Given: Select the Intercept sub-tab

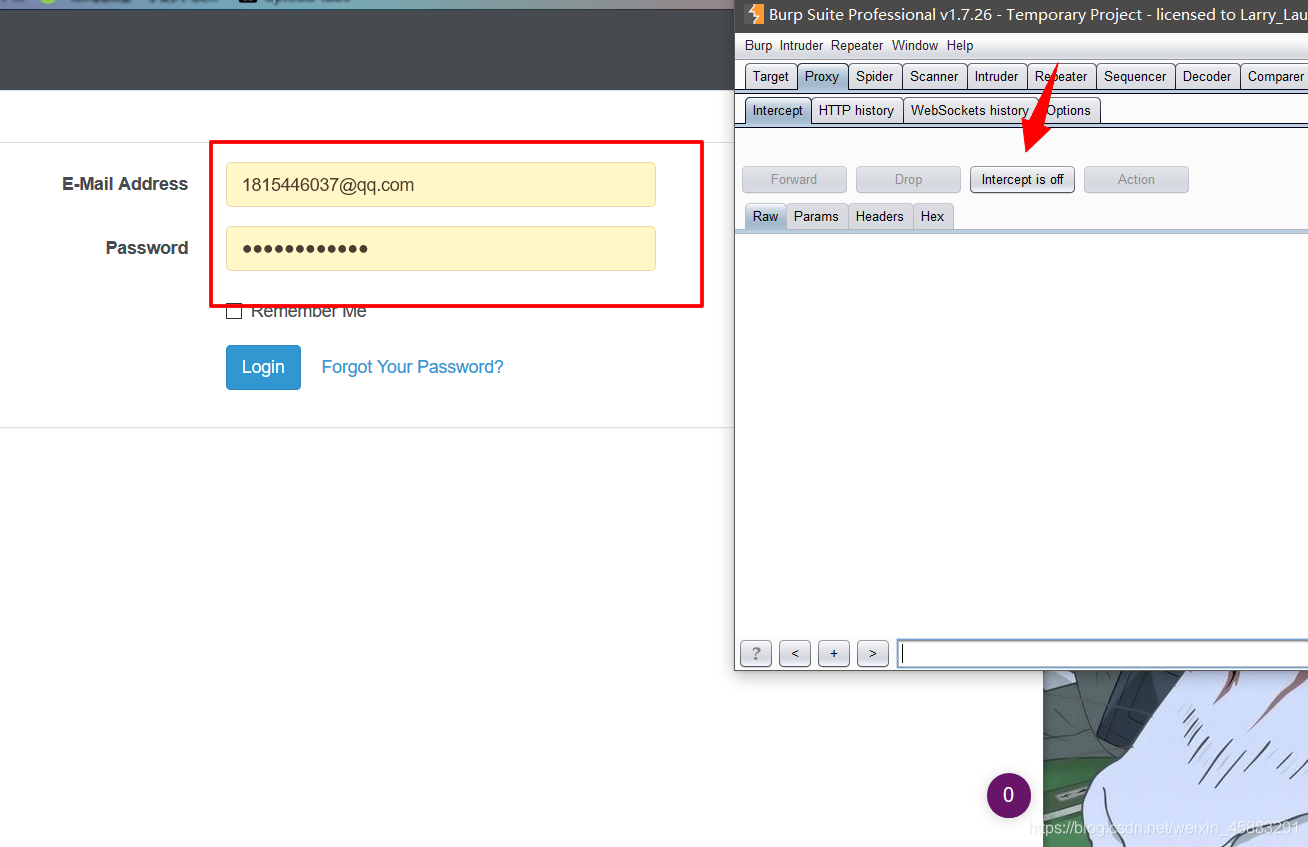Looking at the screenshot, I should tap(777, 110).
